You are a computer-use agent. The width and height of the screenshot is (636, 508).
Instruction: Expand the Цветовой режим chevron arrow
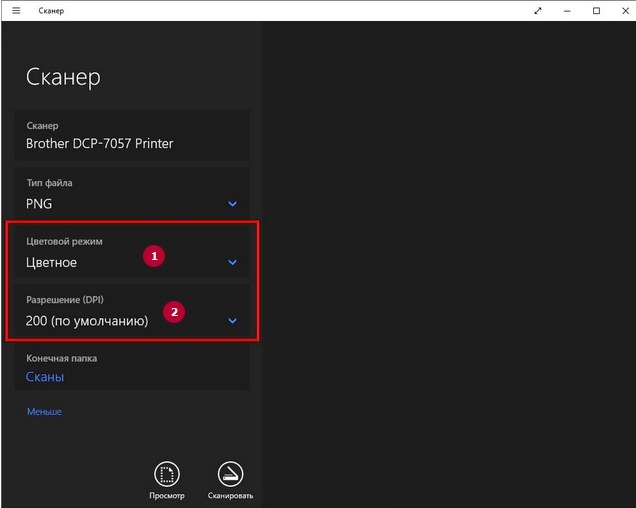[233, 263]
